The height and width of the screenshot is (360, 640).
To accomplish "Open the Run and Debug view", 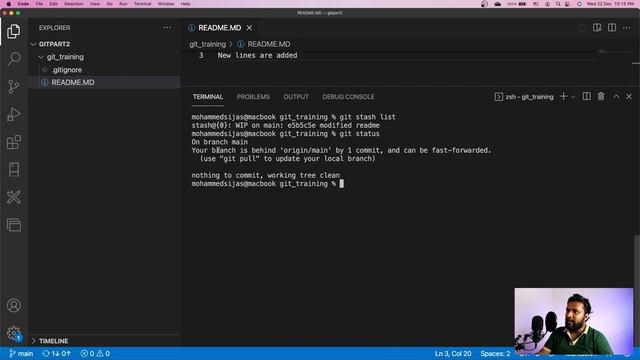I will pyautogui.click(x=13, y=114).
